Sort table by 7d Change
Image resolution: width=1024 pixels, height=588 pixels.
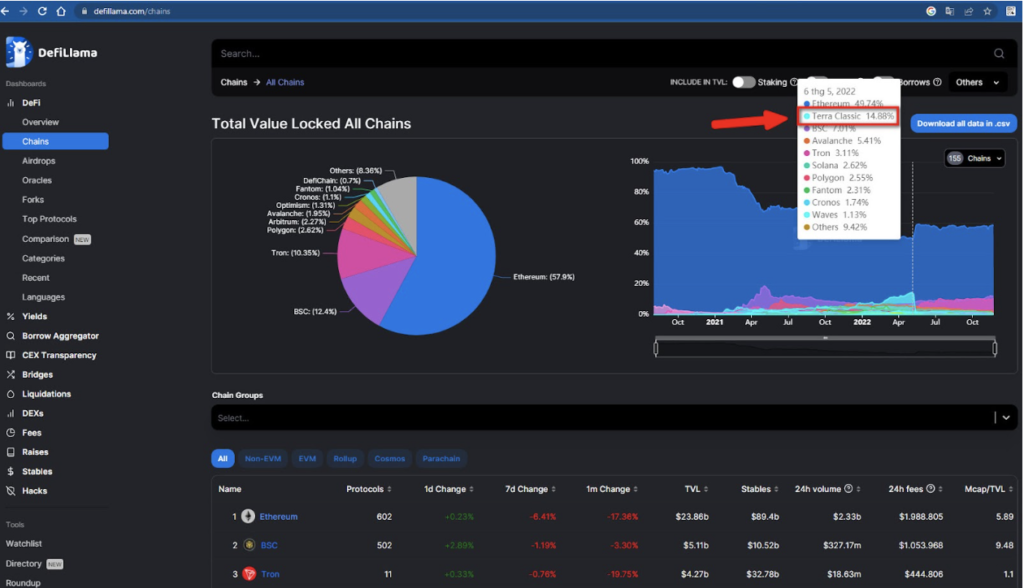530,489
